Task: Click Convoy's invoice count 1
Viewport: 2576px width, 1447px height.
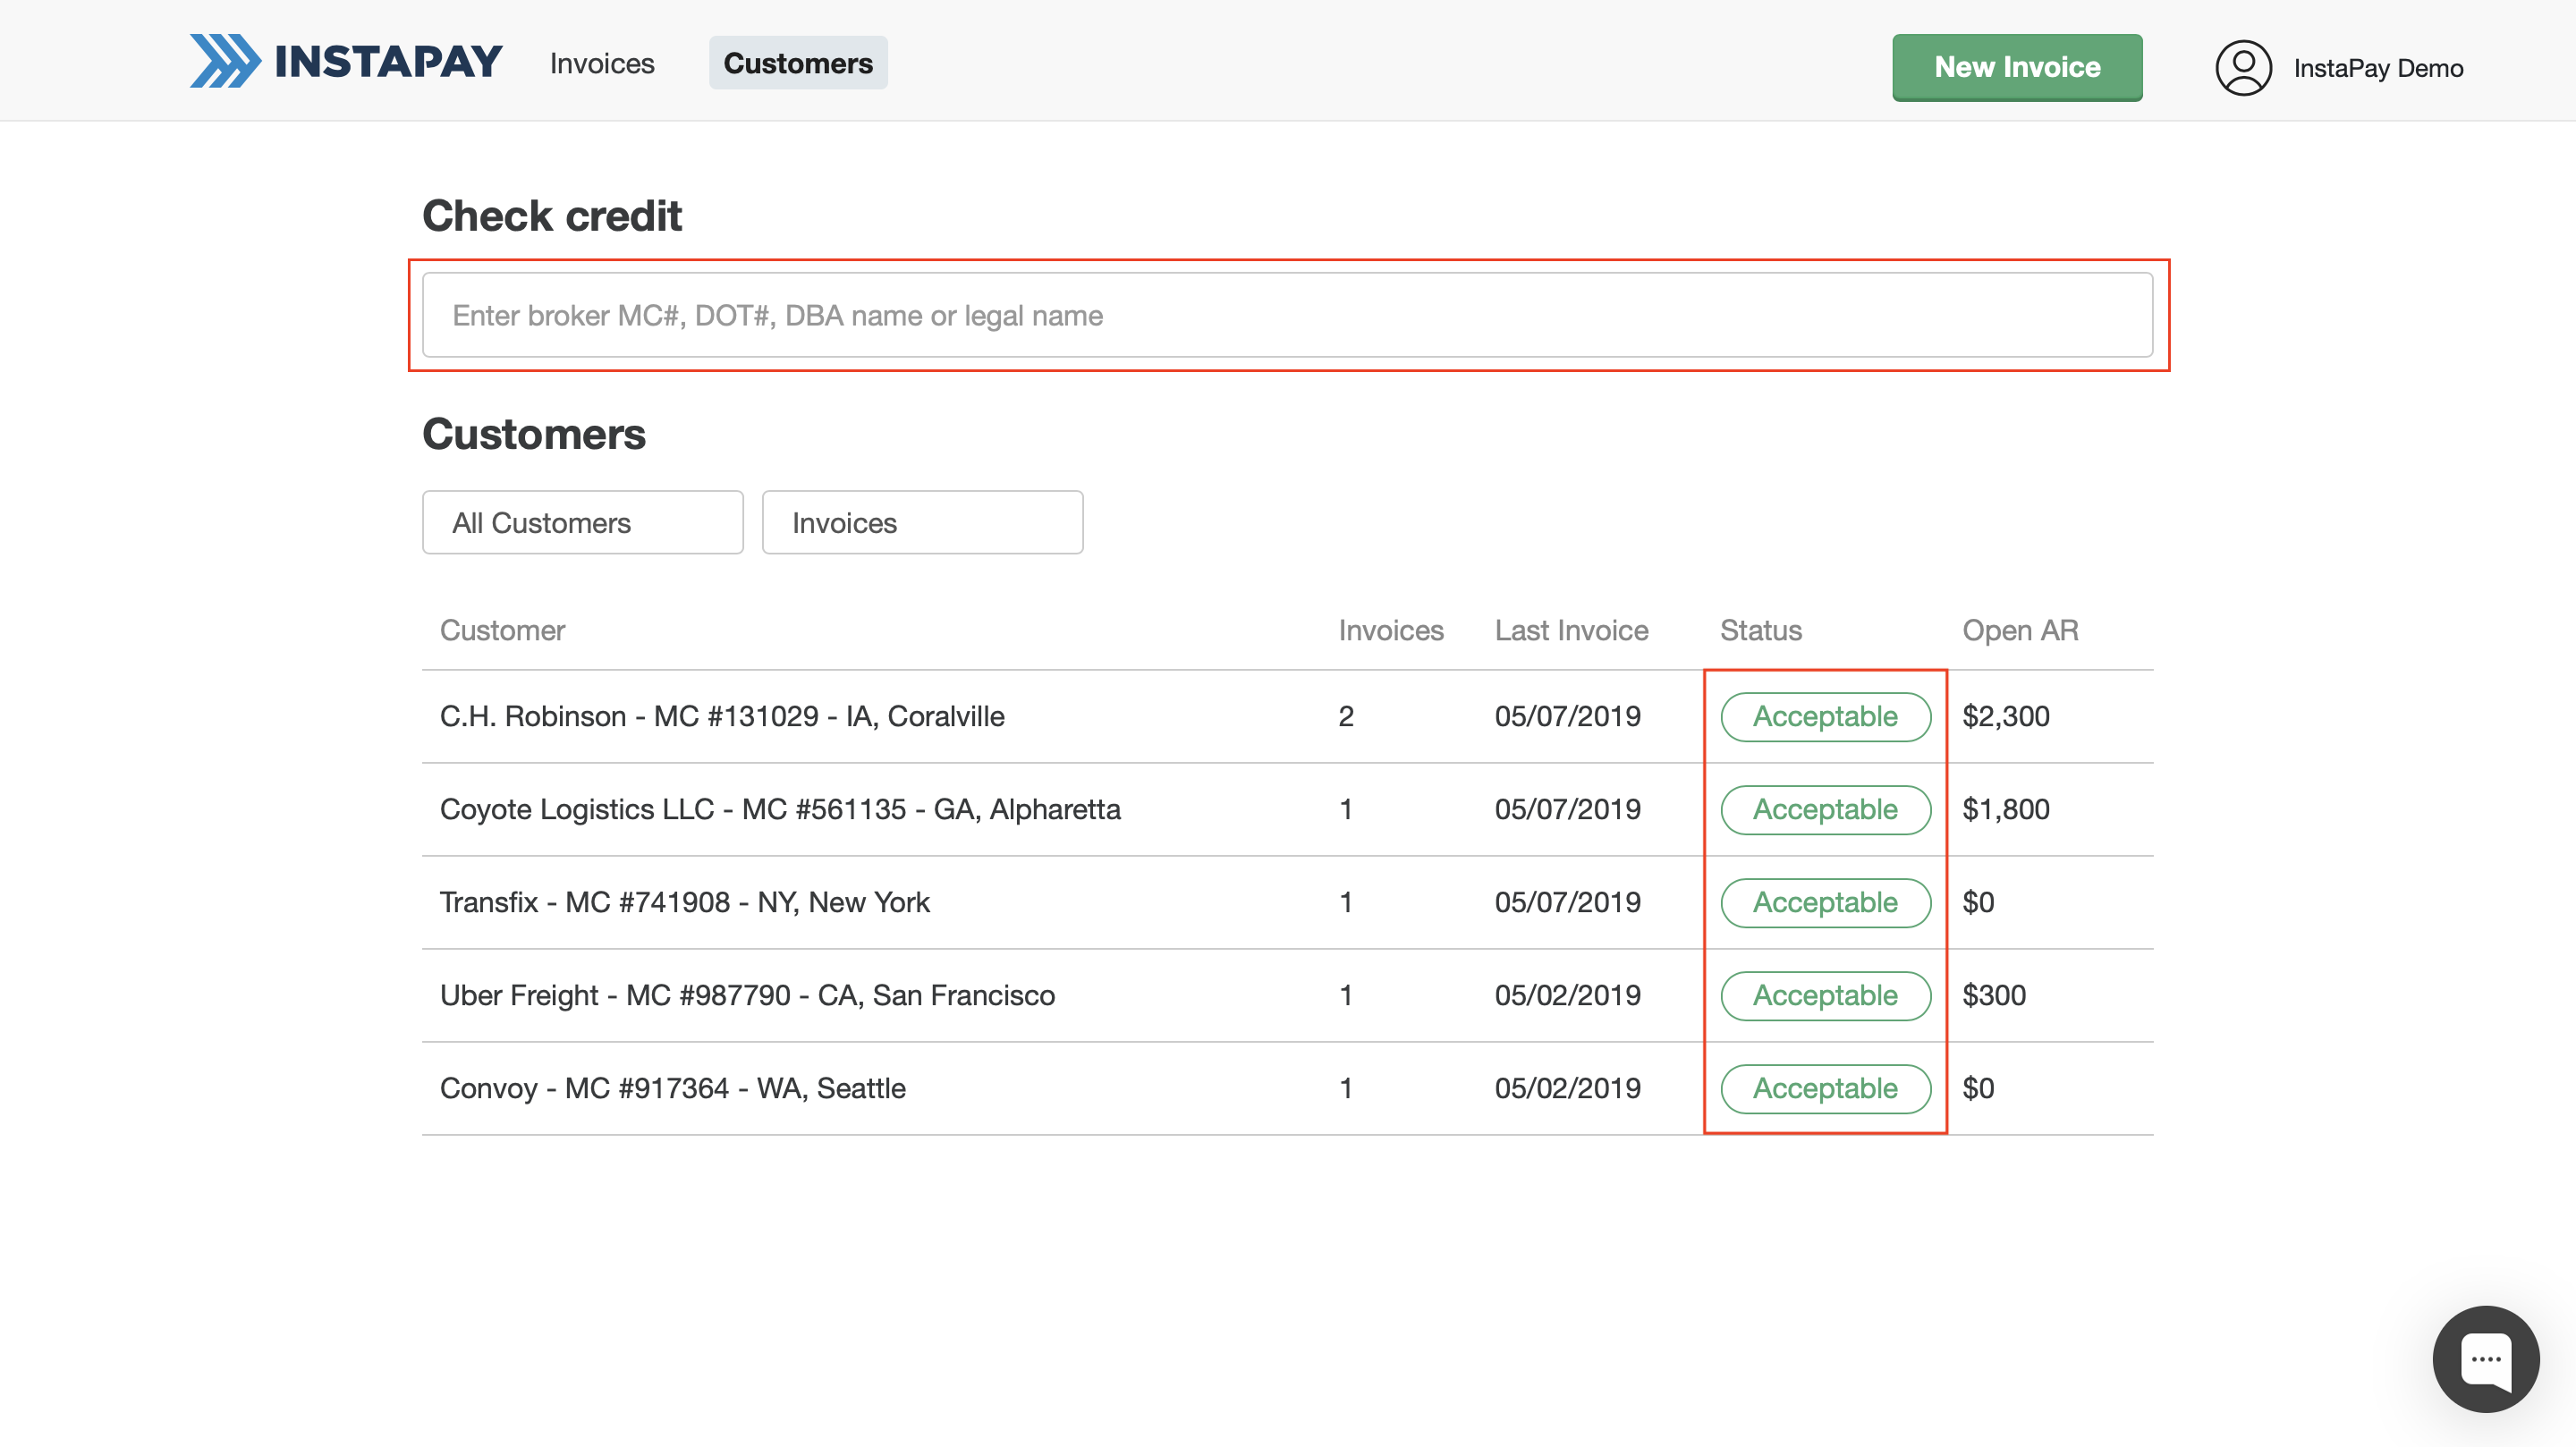Action: [1346, 1088]
